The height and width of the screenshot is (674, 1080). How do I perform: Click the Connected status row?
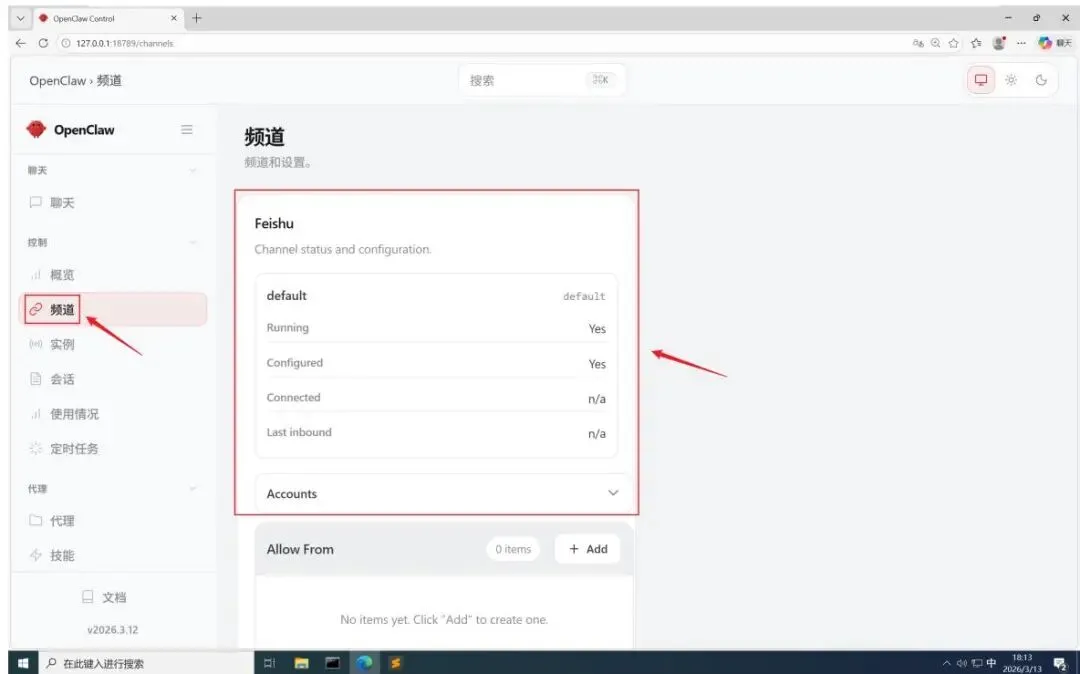pyautogui.click(x=436, y=398)
